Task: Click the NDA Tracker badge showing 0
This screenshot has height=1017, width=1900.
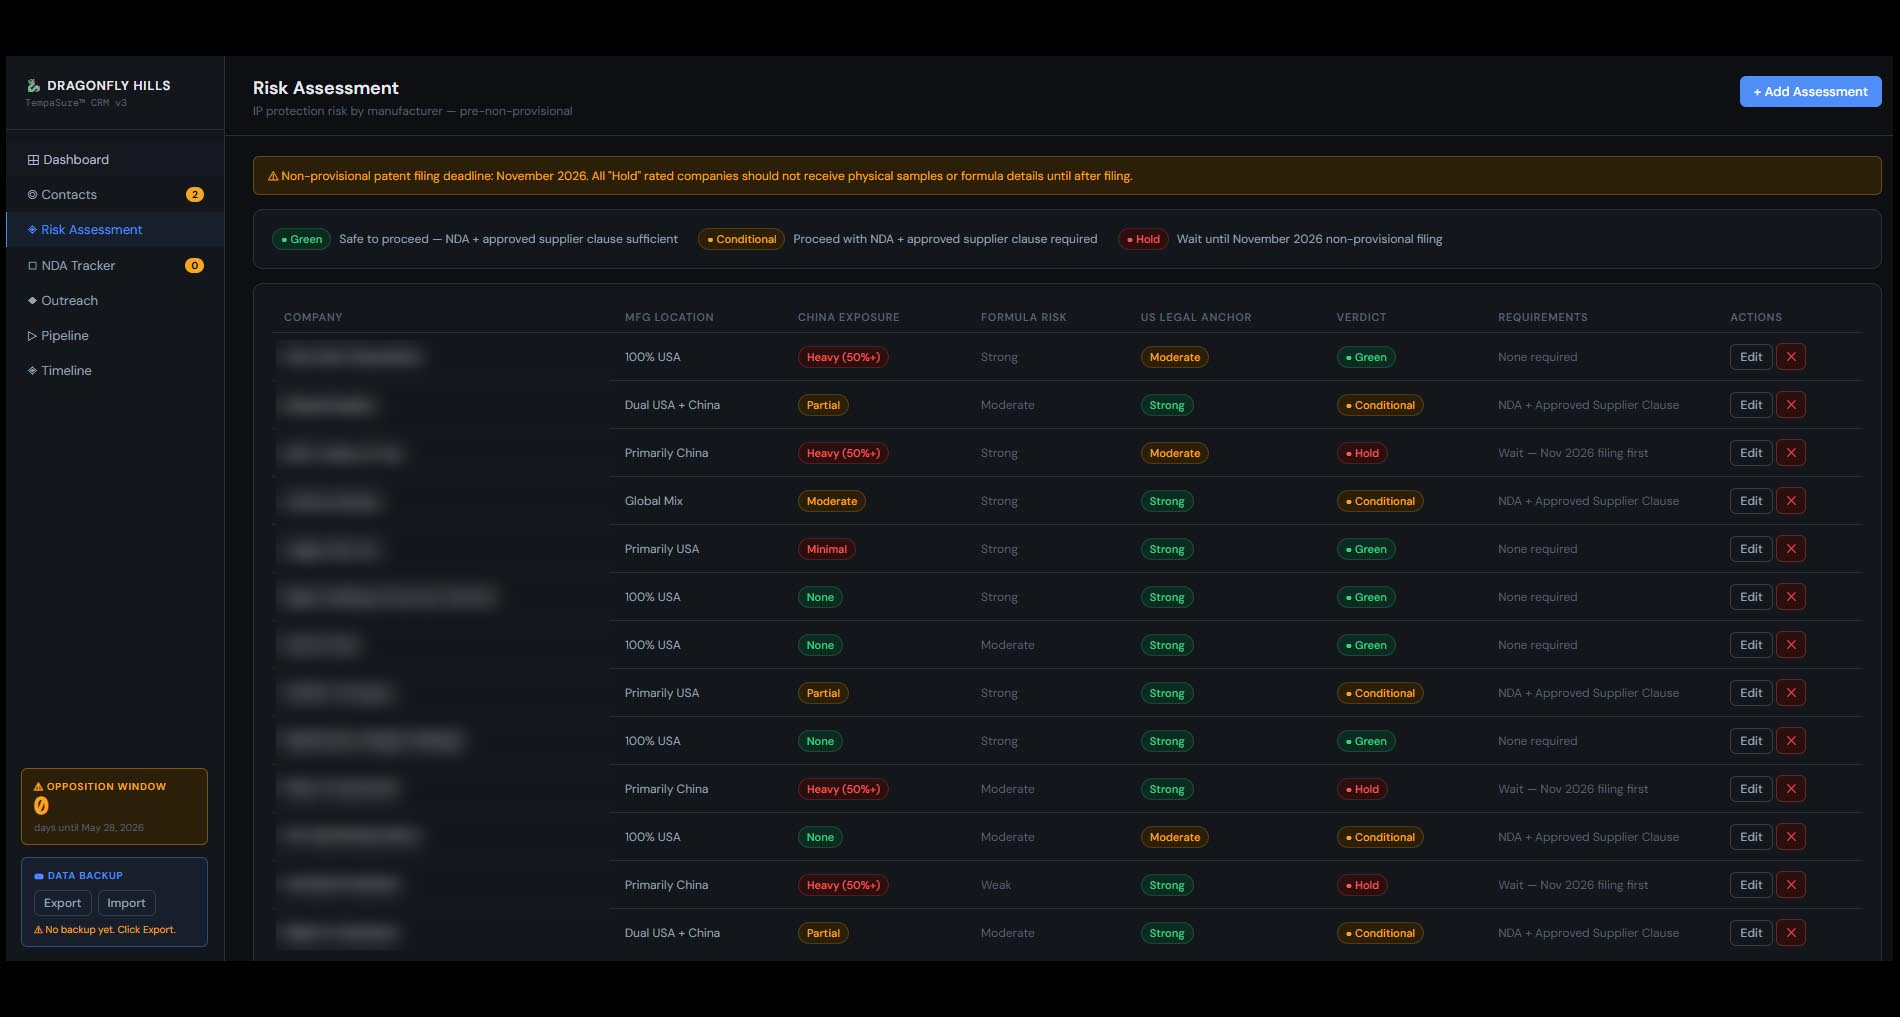Action: coord(195,265)
